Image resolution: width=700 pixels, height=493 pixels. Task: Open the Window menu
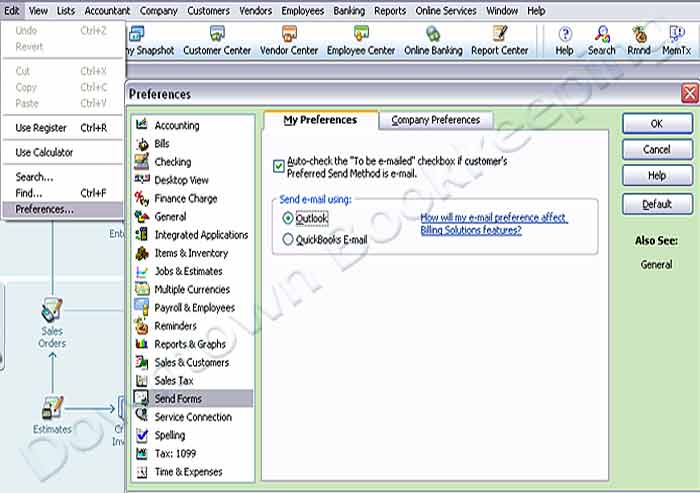(502, 11)
